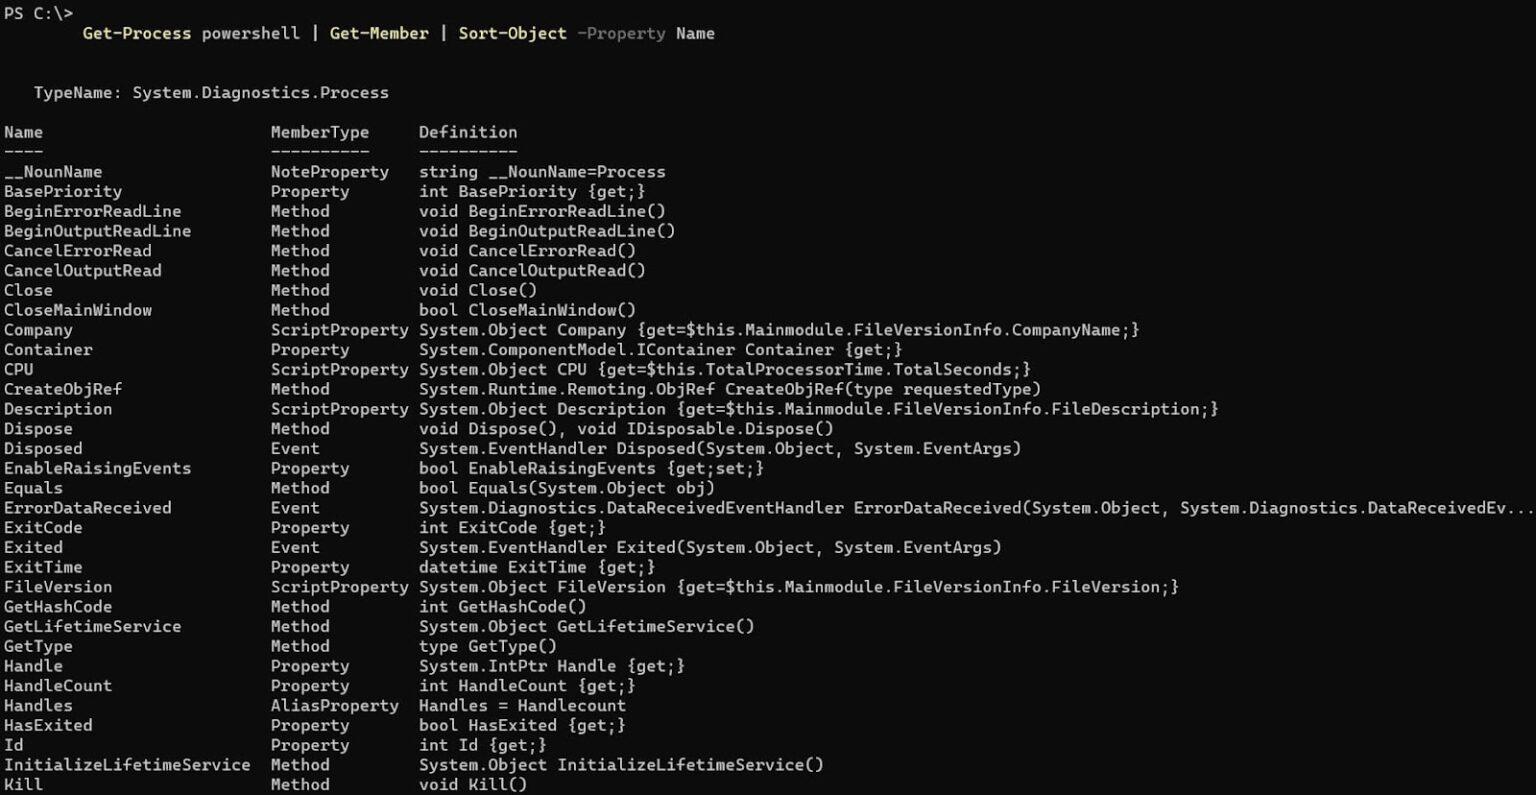Click the InitializeLifetimeService member name
The image size is (1536, 795).
(x=127, y=765)
